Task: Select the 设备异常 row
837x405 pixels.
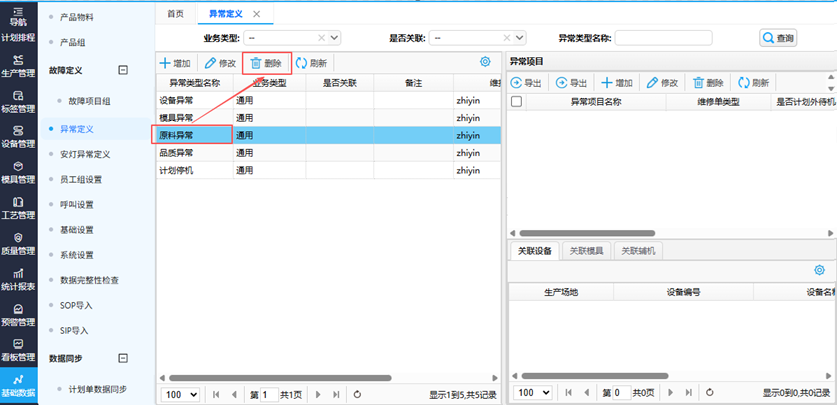Action: tap(328, 100)
